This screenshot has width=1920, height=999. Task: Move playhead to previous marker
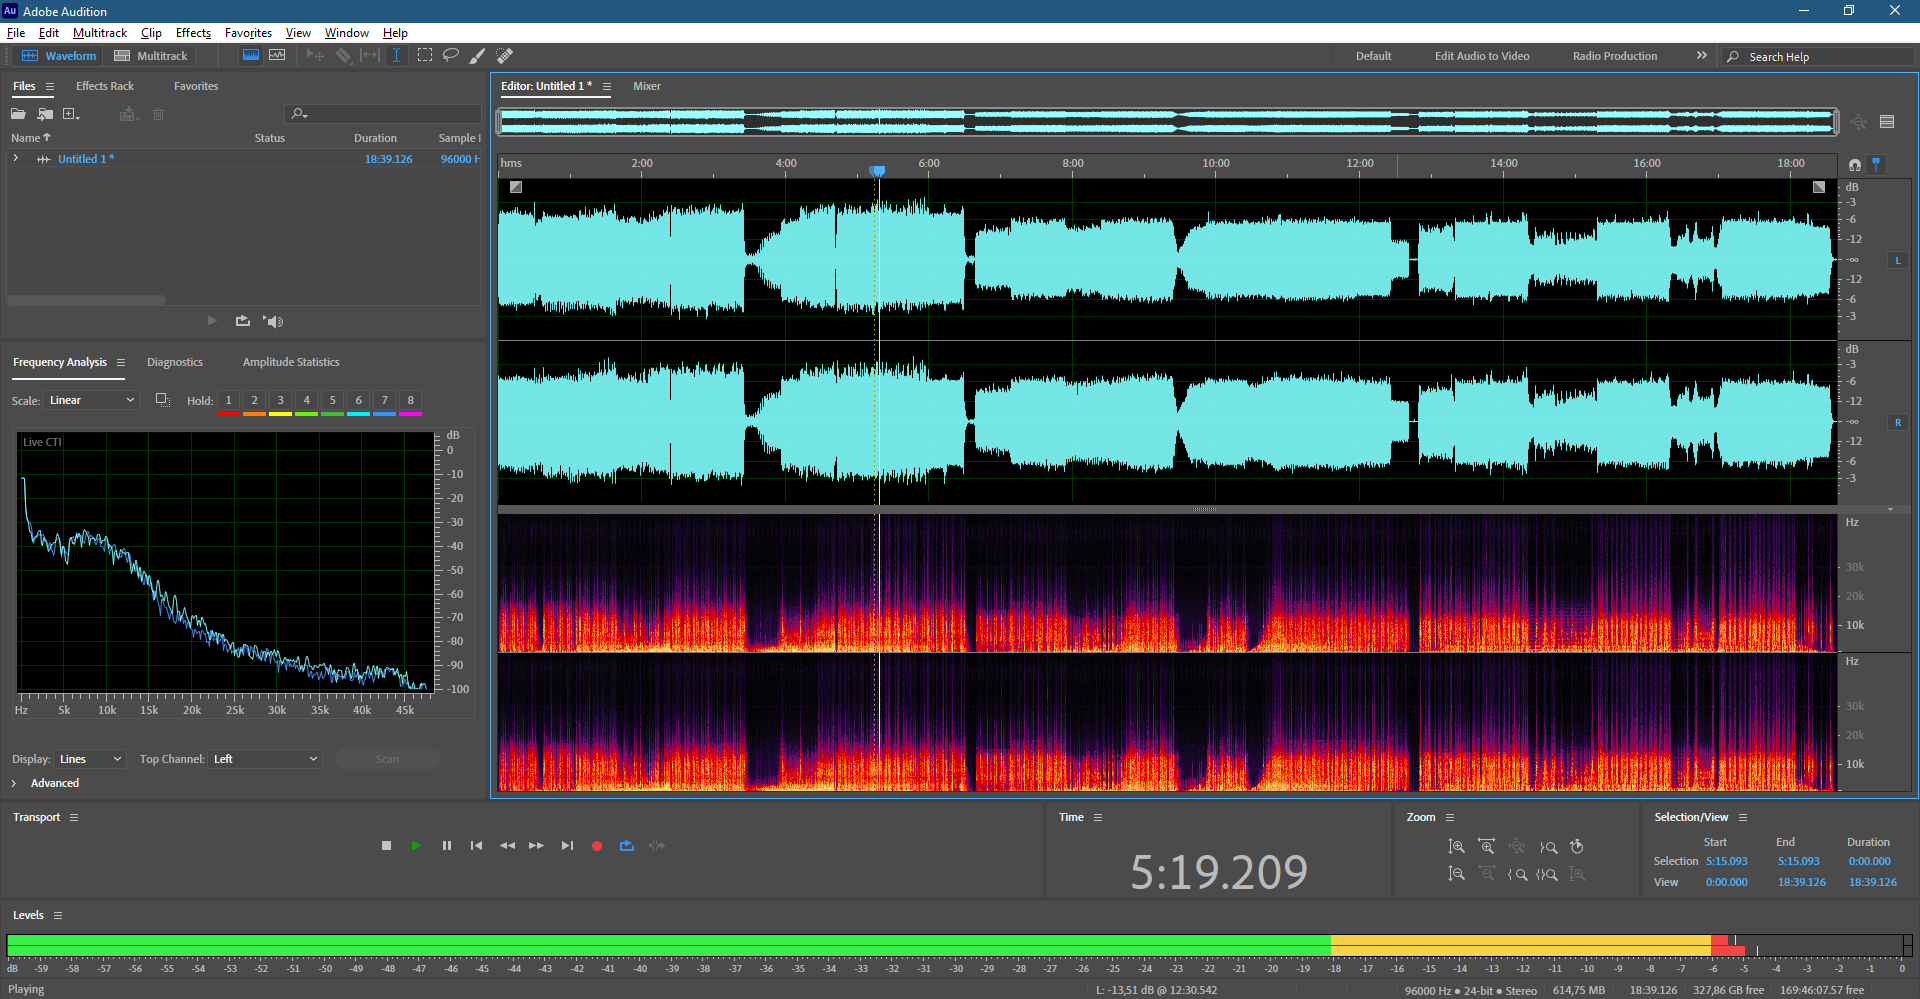[x=476, y=846]
